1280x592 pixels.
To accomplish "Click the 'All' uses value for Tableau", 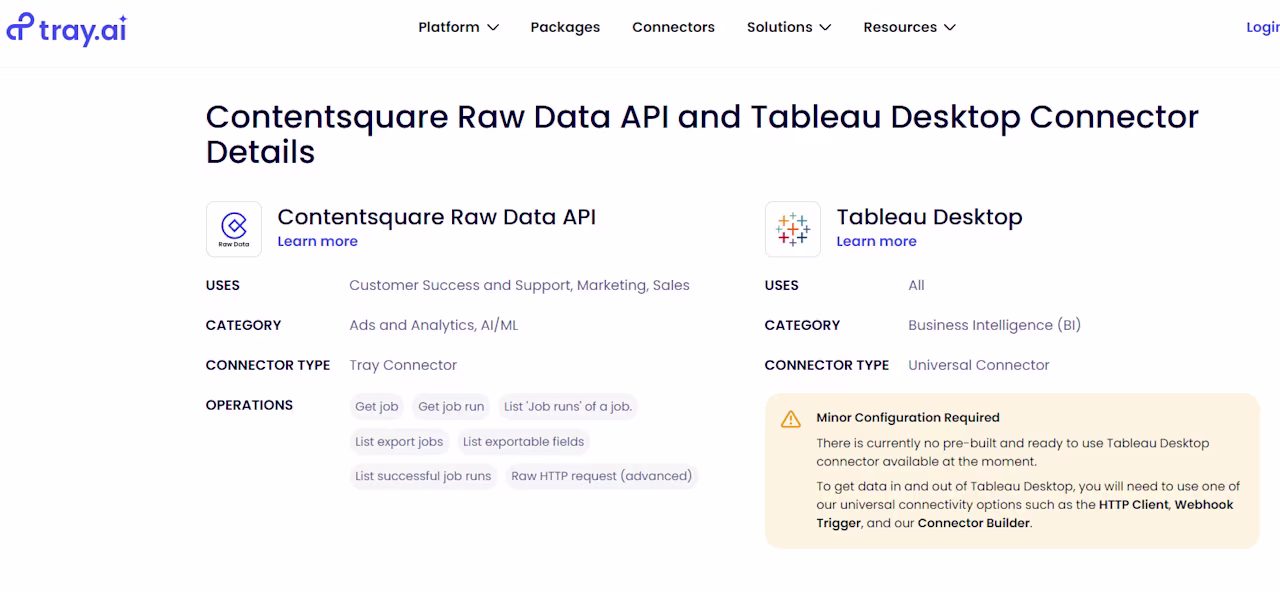I will [x=916, y=286].
